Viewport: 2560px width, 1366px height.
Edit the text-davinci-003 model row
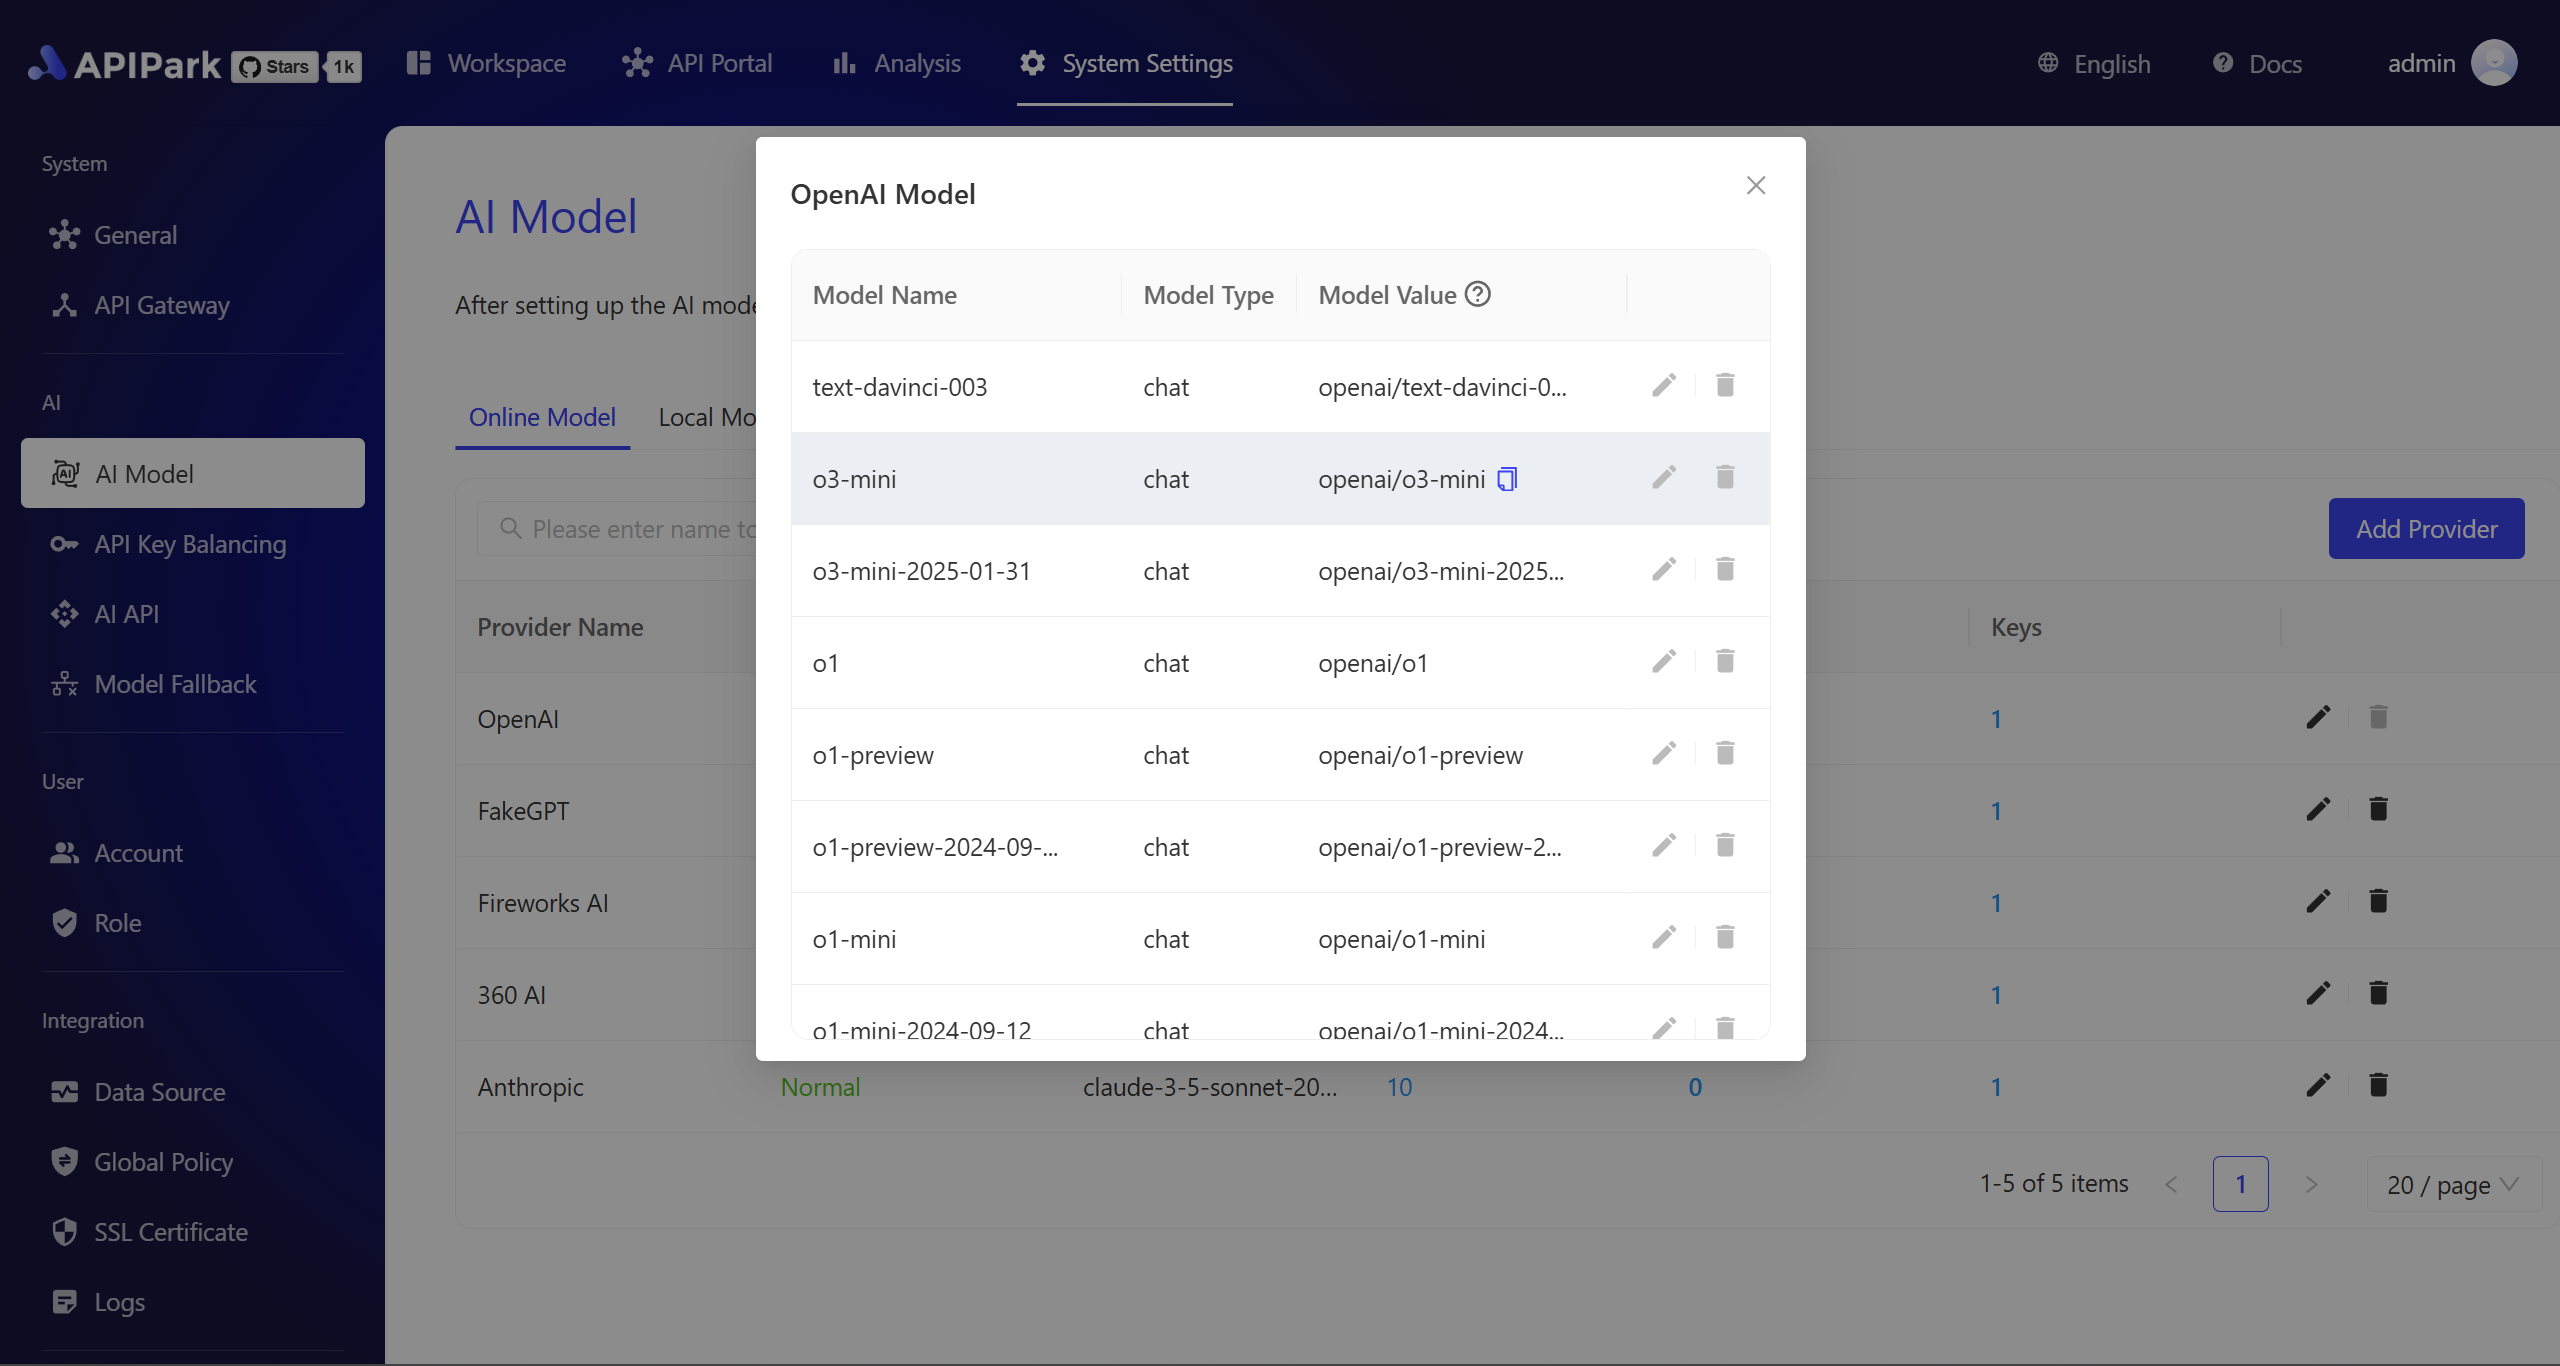pyautogui.click(x=1664, y=386)
